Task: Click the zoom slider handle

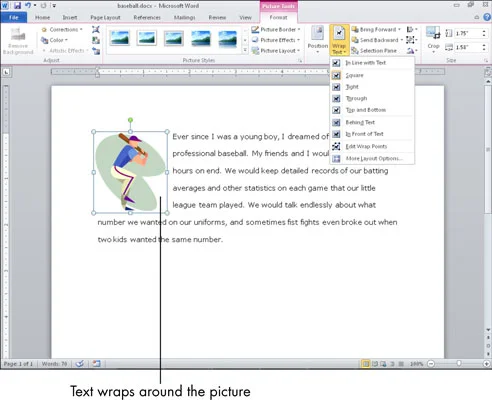Action: point(459,364)
